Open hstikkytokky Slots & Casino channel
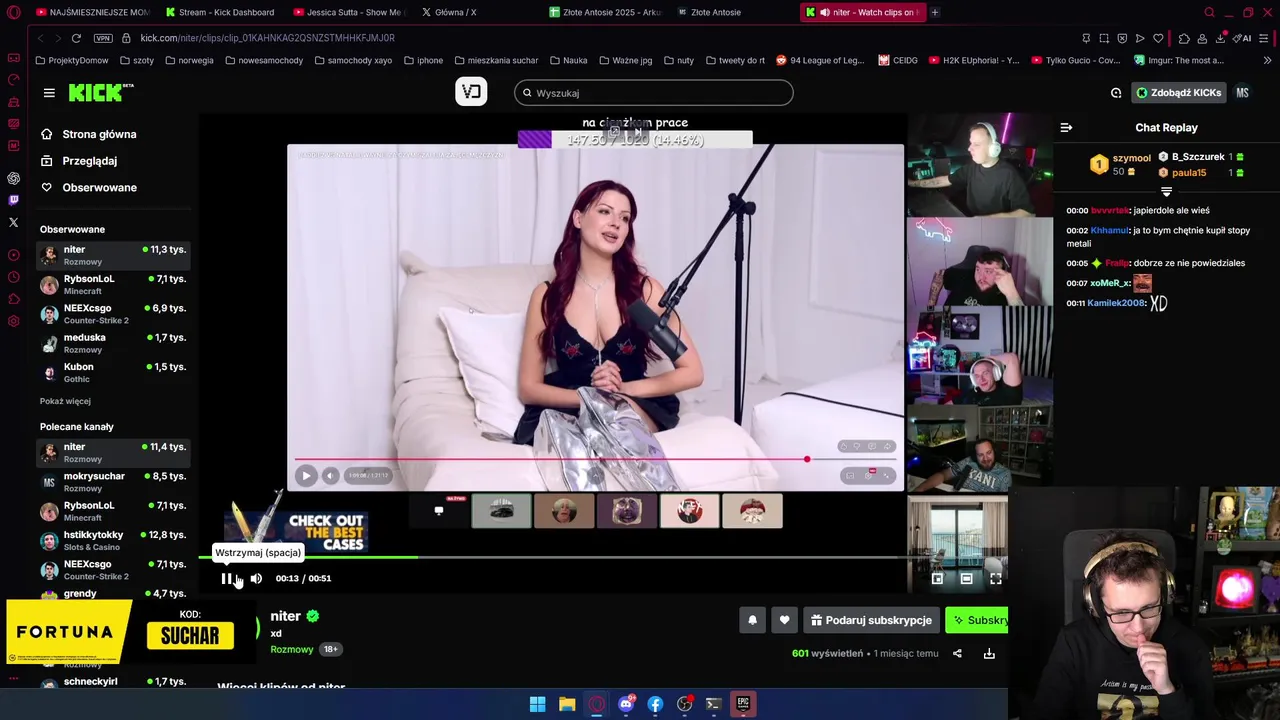The width and height of the screenshot is (1280, 720). [x=113, y=540]
